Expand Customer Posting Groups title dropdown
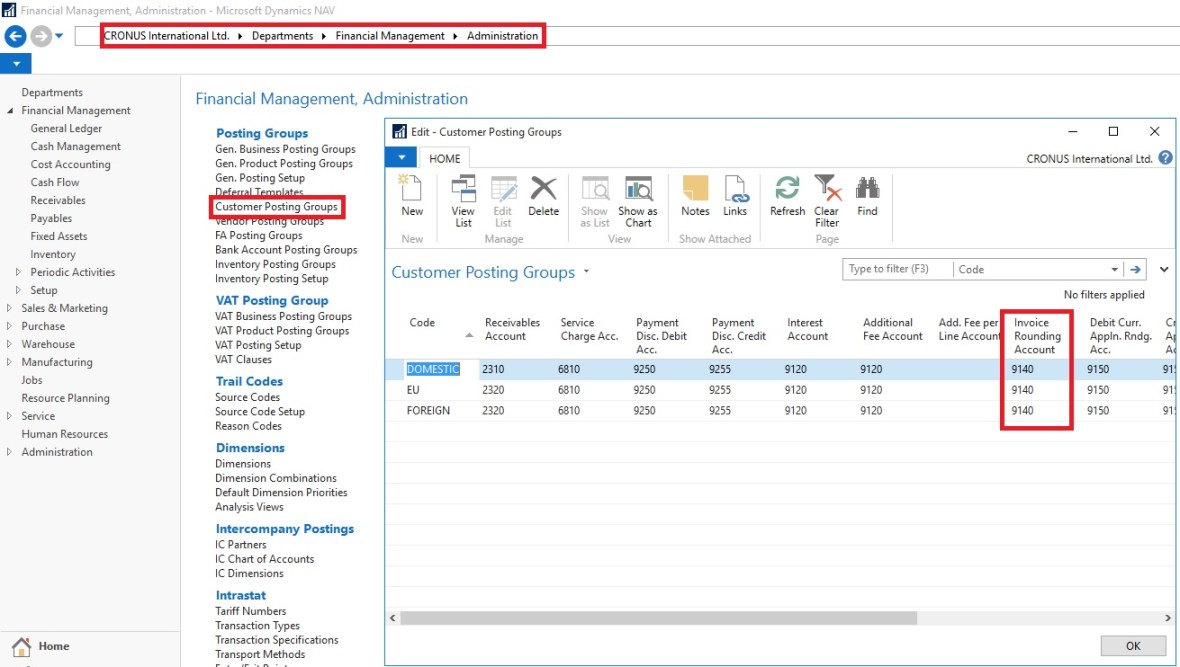 587,272
